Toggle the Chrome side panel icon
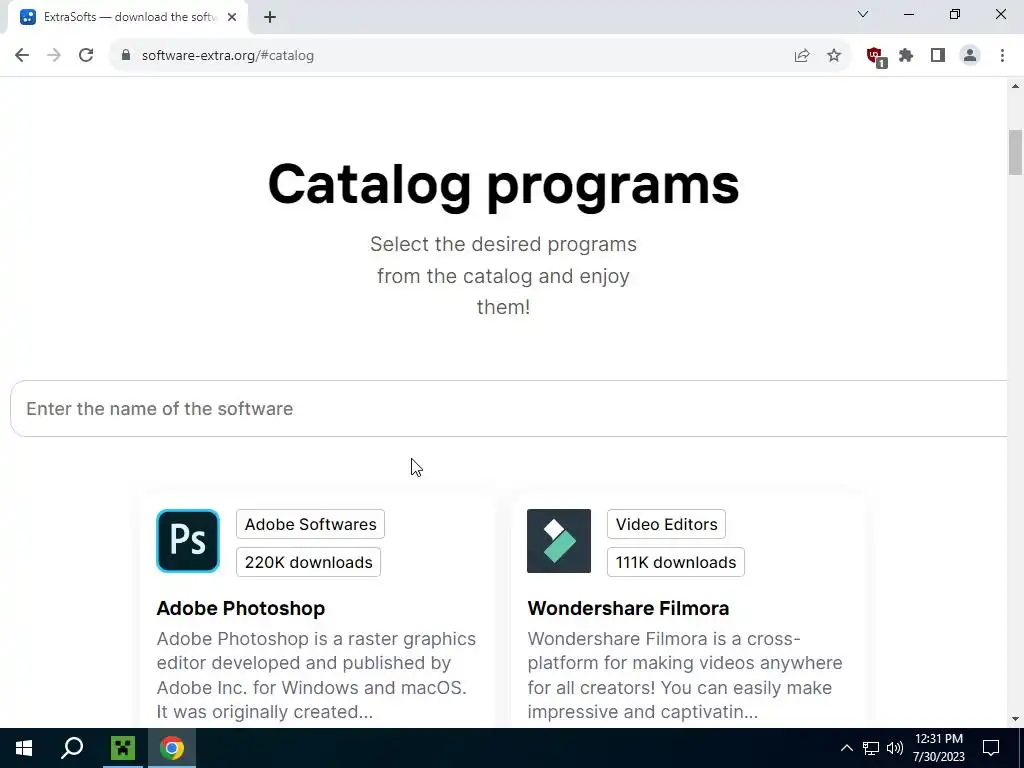The height and width of the screenshot is (768, 1024). (x=938, y=56)
